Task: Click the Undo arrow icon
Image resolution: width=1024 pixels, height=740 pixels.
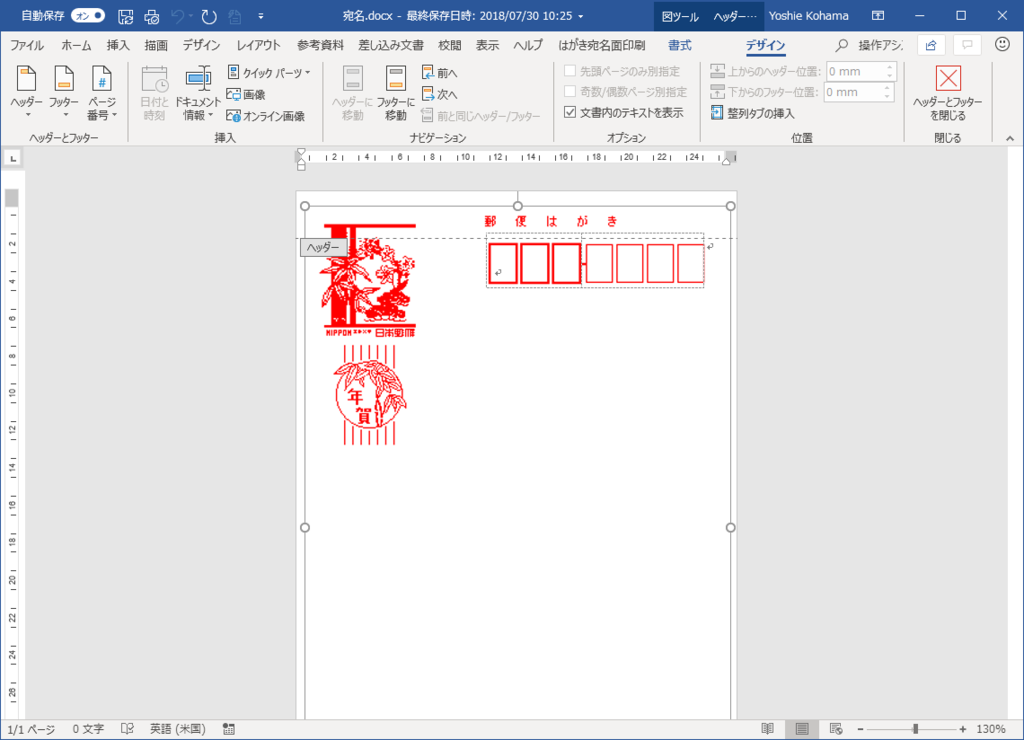Action: [x=177, y=16]
